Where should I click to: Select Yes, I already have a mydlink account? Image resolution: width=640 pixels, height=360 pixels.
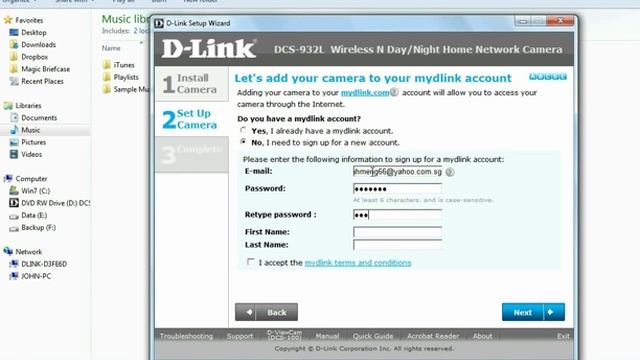[x=243, y=131]
